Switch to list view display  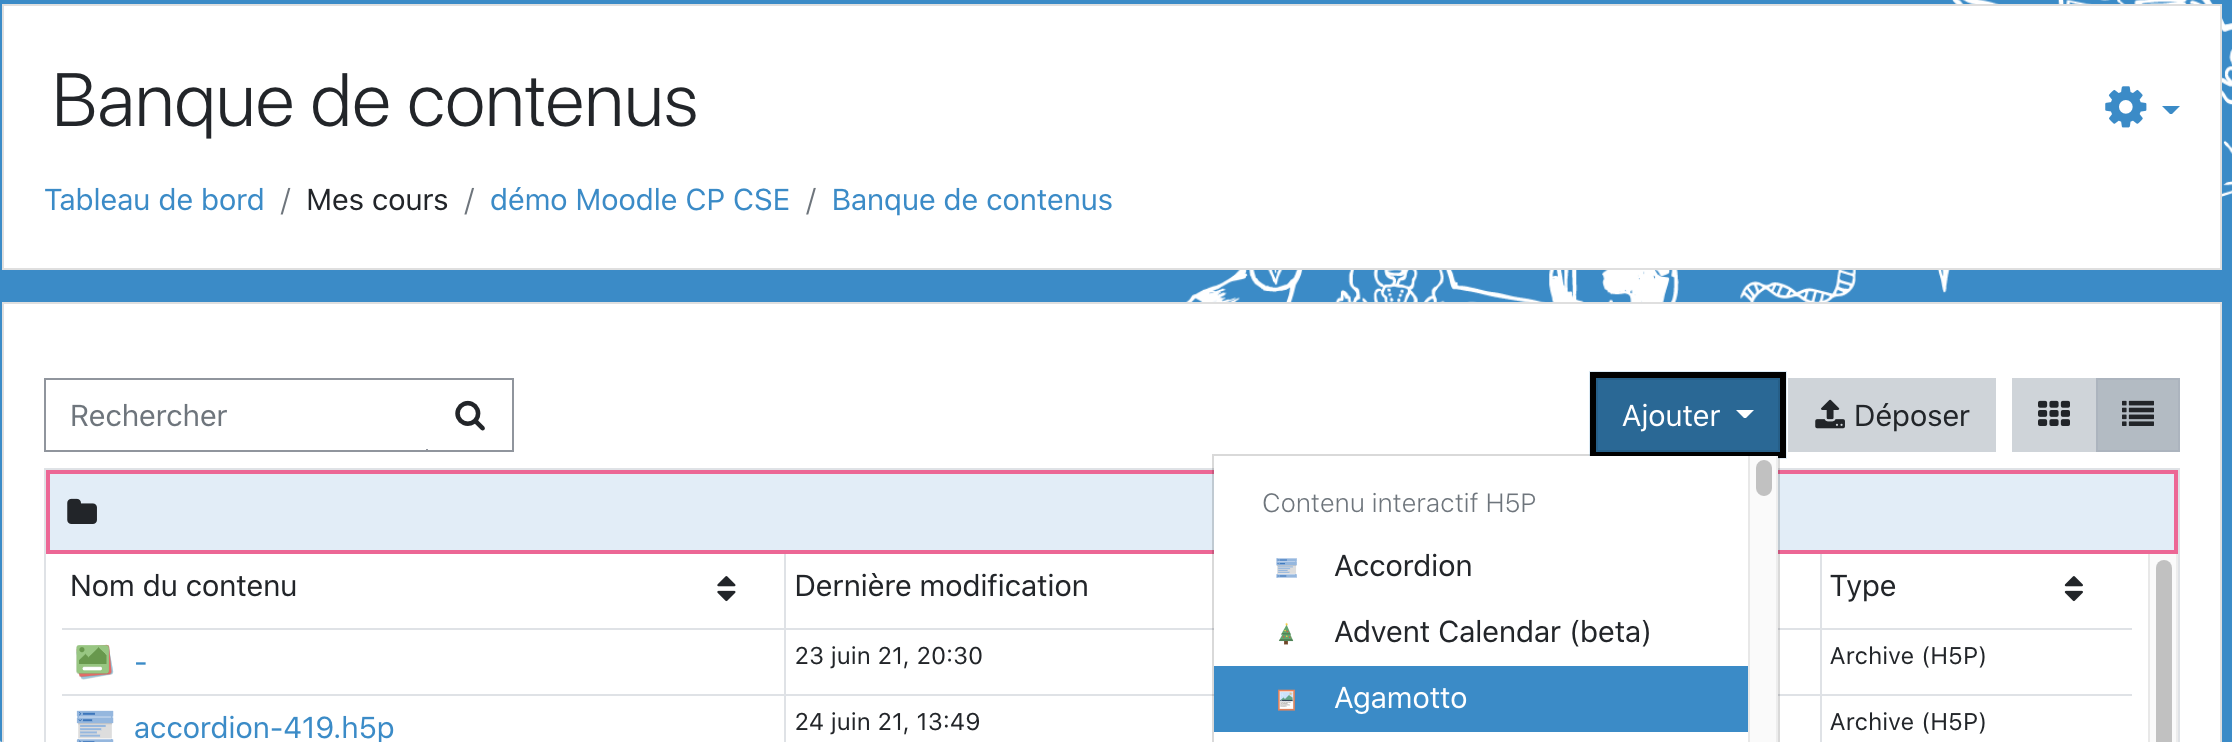click(2137, 415)
